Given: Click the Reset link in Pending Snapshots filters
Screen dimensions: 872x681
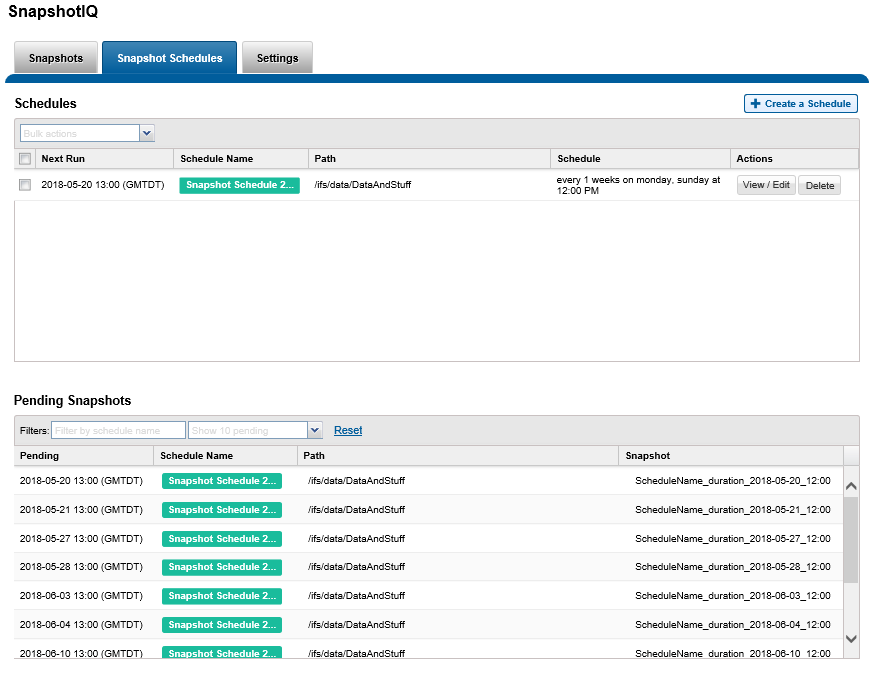Looking at the screenshot, I should tap(347, 429).
